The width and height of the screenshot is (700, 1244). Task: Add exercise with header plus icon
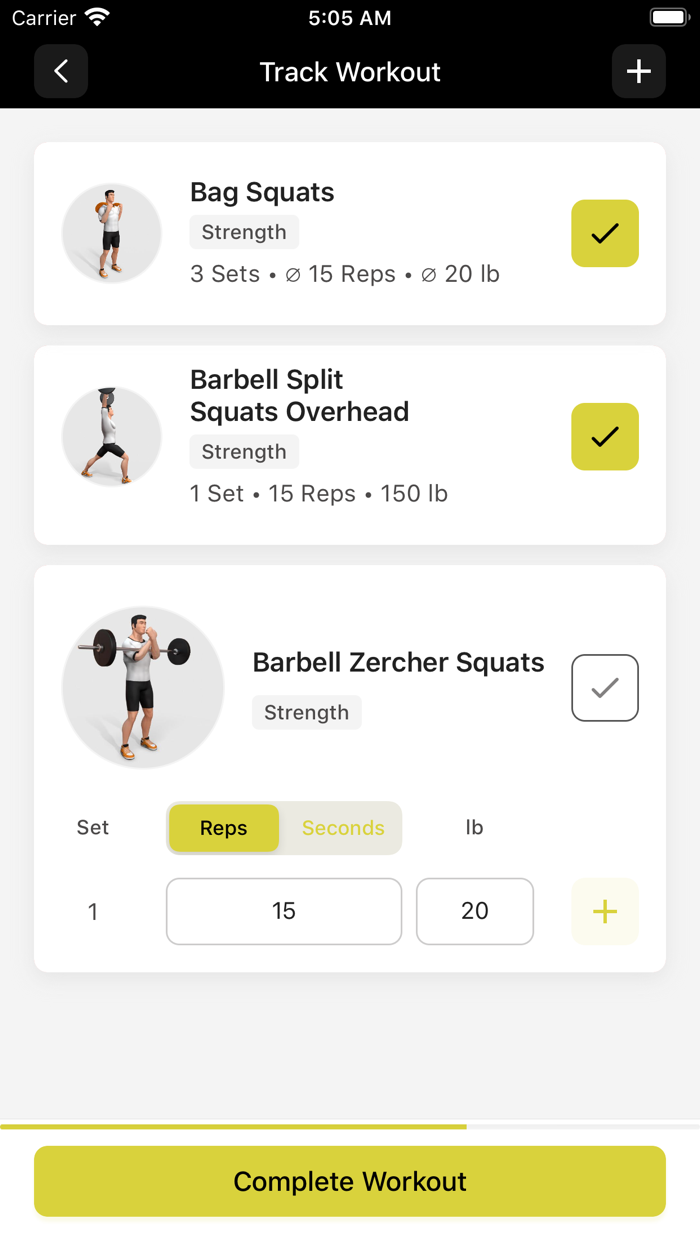[x=638, y=72]
